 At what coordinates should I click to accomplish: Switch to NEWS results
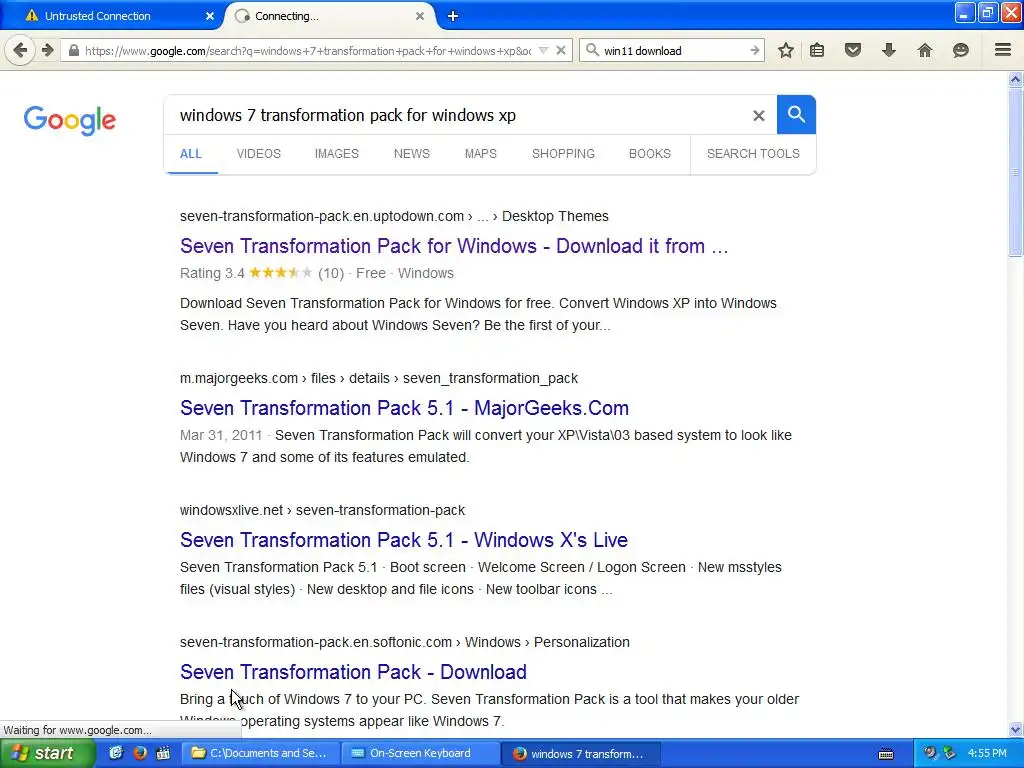pyautogui.click(x=411, y=153)
